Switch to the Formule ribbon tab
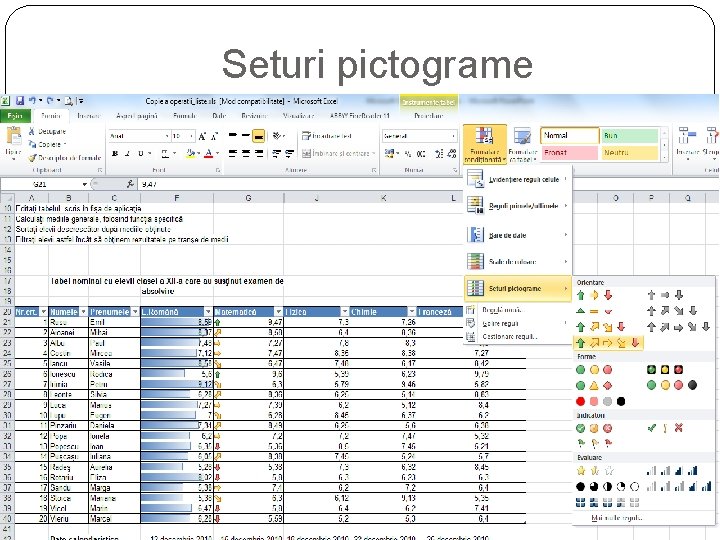 click(x=185, y=116)
